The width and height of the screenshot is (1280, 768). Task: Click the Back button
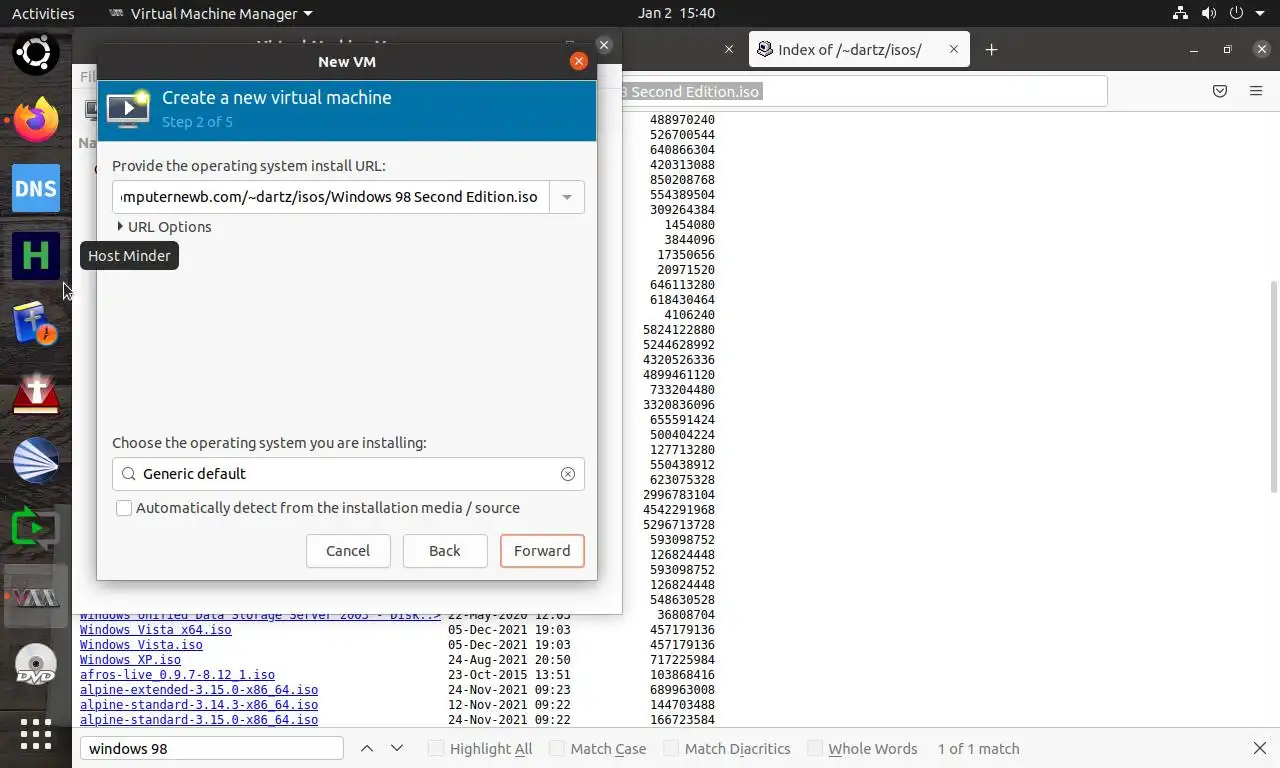(x=445, y=551)
